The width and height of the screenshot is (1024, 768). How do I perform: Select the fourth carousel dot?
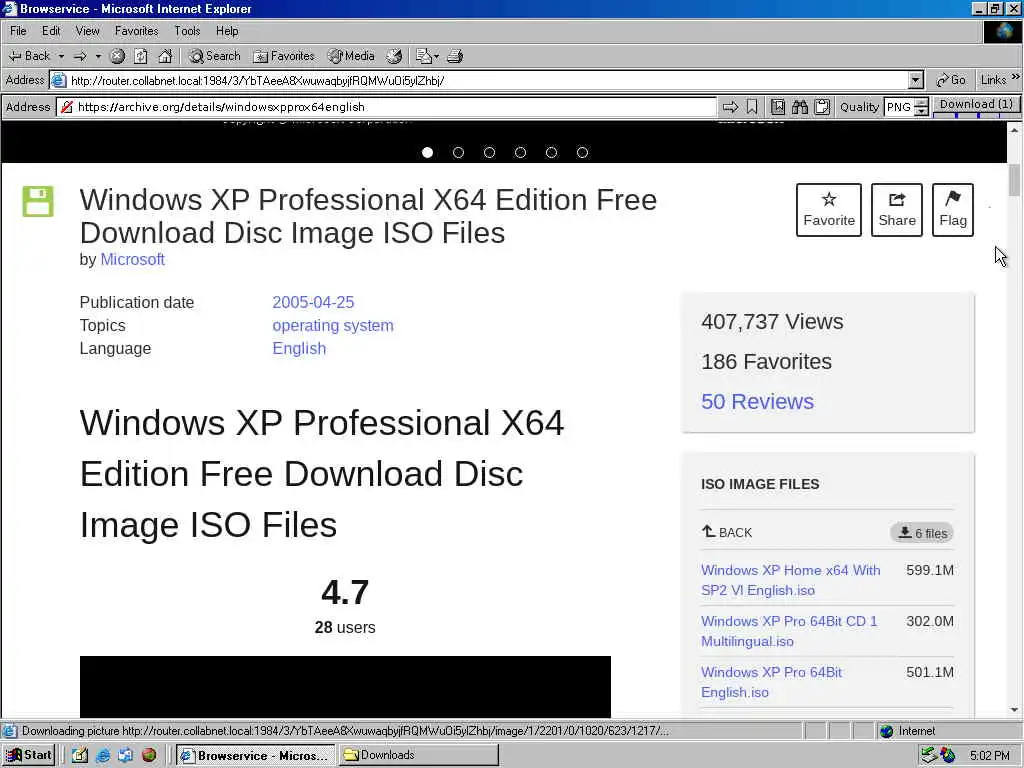[x=520, y=152]
